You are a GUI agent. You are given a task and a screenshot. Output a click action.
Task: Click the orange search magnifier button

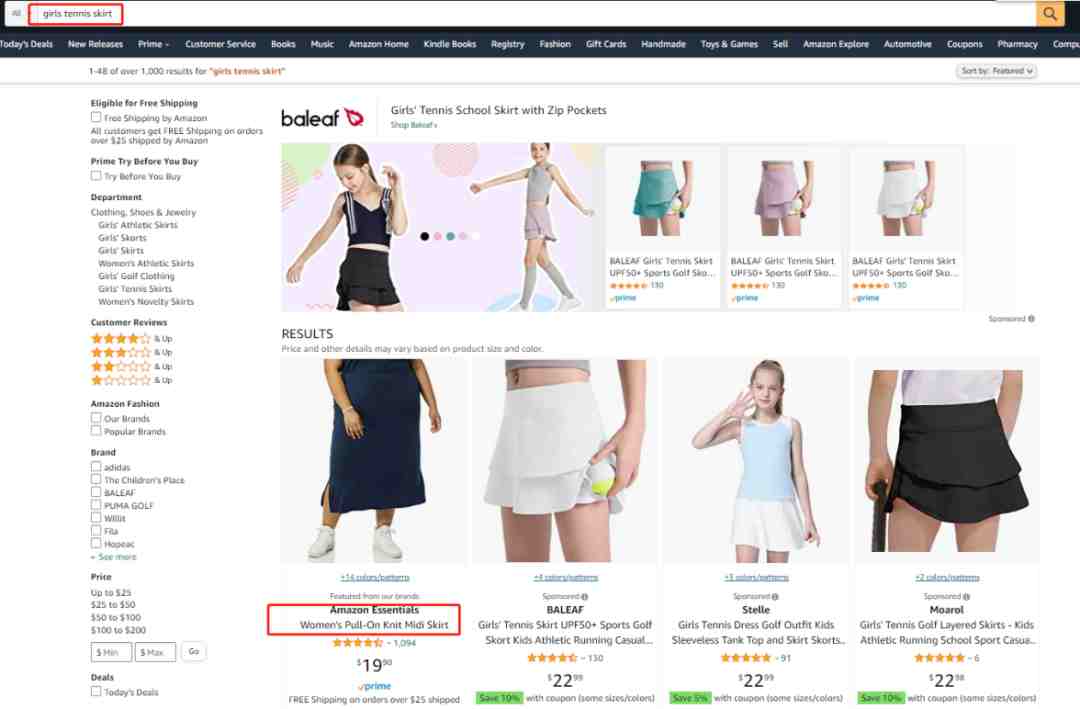tap(1050, 13)
